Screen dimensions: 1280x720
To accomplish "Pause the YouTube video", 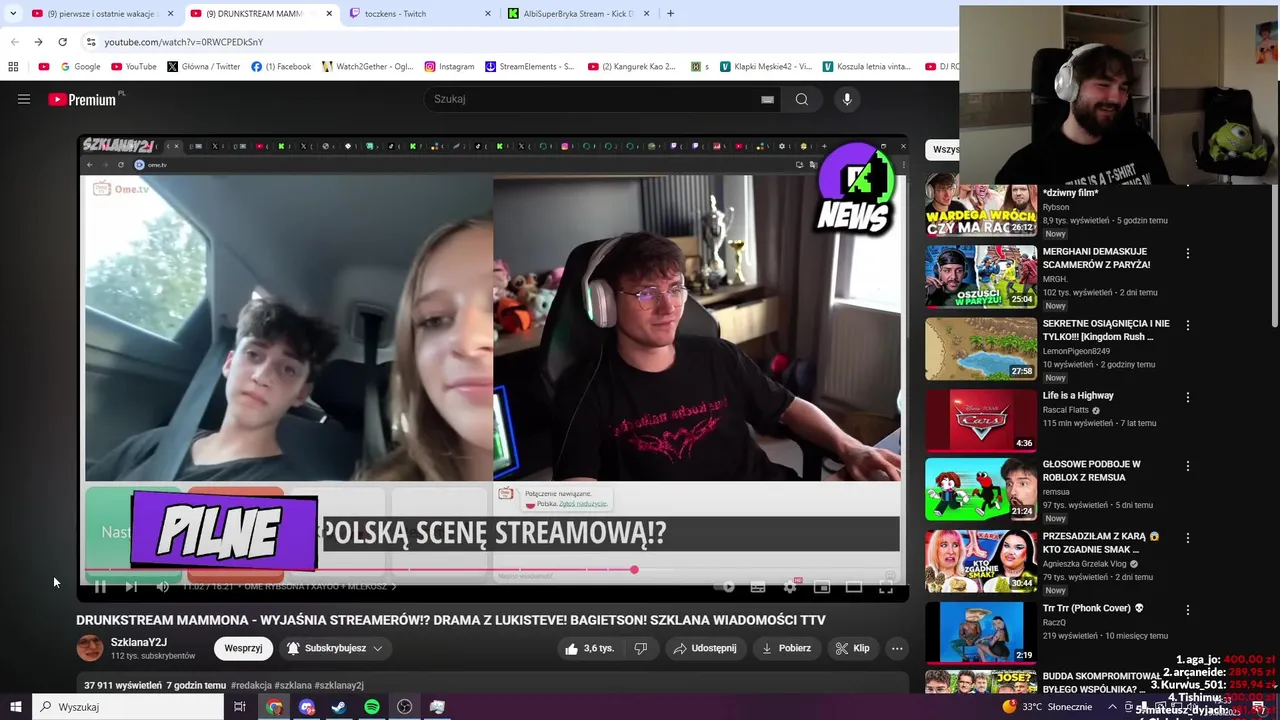I will 100,587.
